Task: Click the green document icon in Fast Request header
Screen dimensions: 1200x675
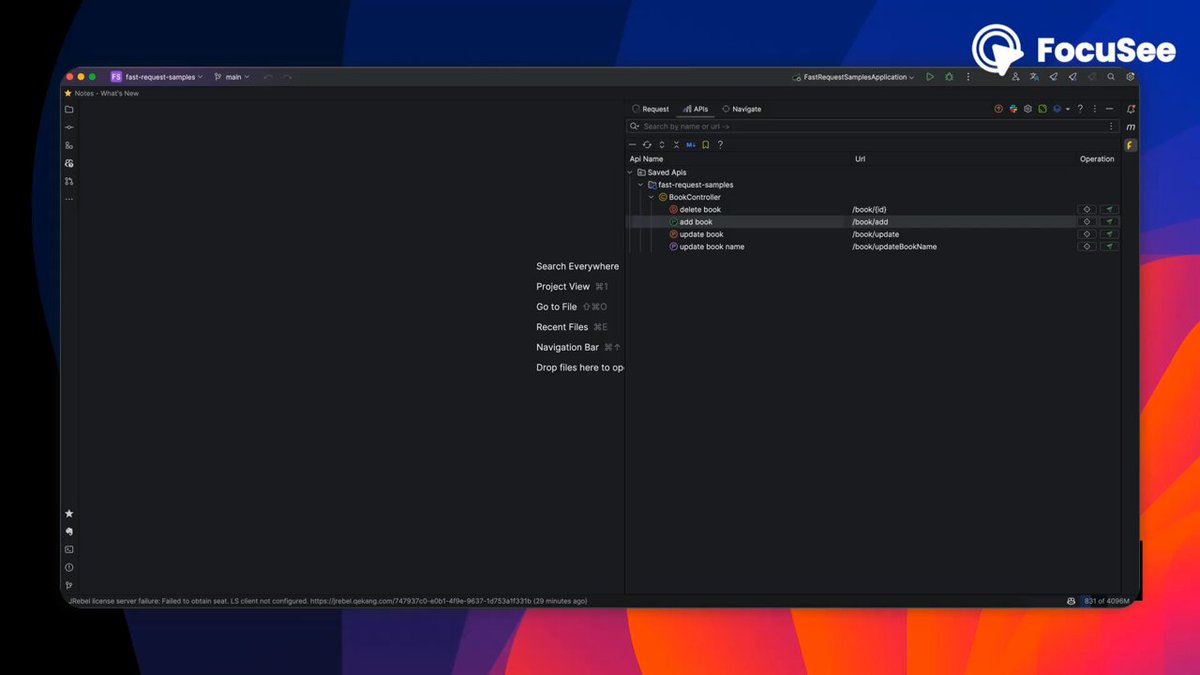Action: pyautogui.click(x=1042, y=109)
